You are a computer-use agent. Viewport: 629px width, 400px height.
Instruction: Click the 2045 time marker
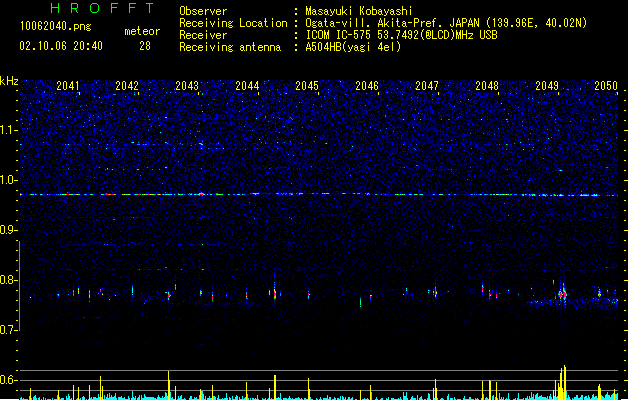pos(307,86)
